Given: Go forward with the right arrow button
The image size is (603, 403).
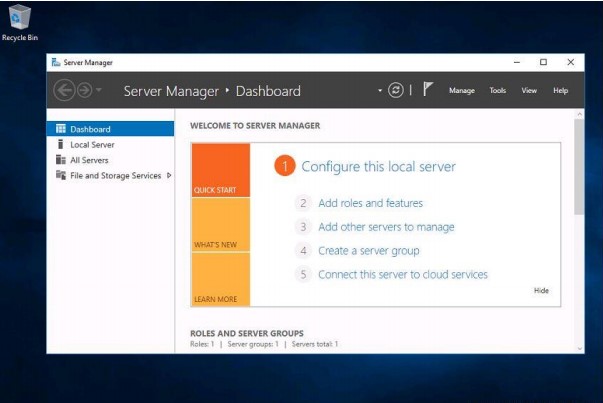Looking at the screenshot, I should (x=85, y=90).
